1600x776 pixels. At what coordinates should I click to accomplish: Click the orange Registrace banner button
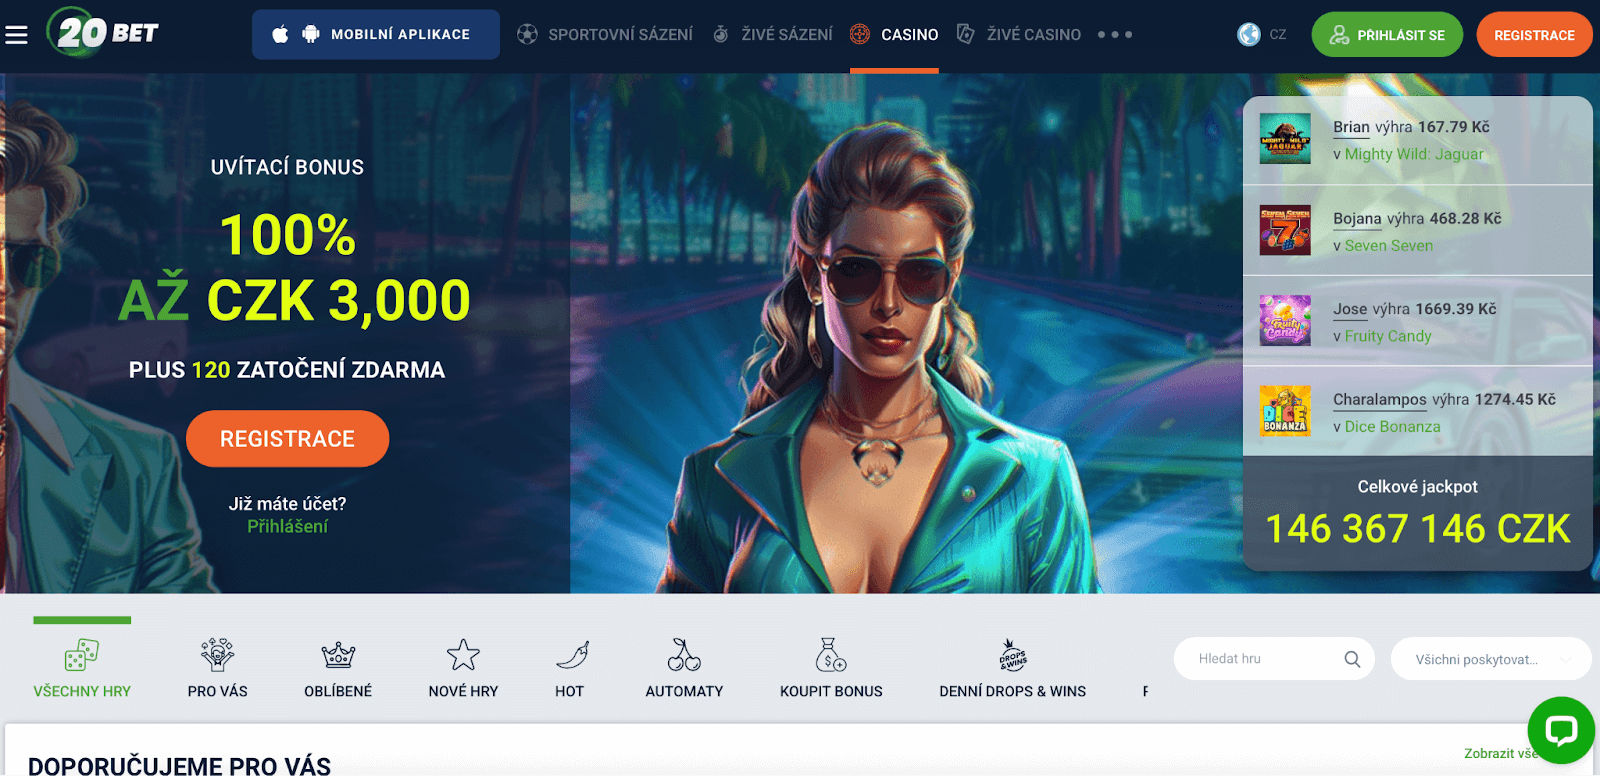287,439
